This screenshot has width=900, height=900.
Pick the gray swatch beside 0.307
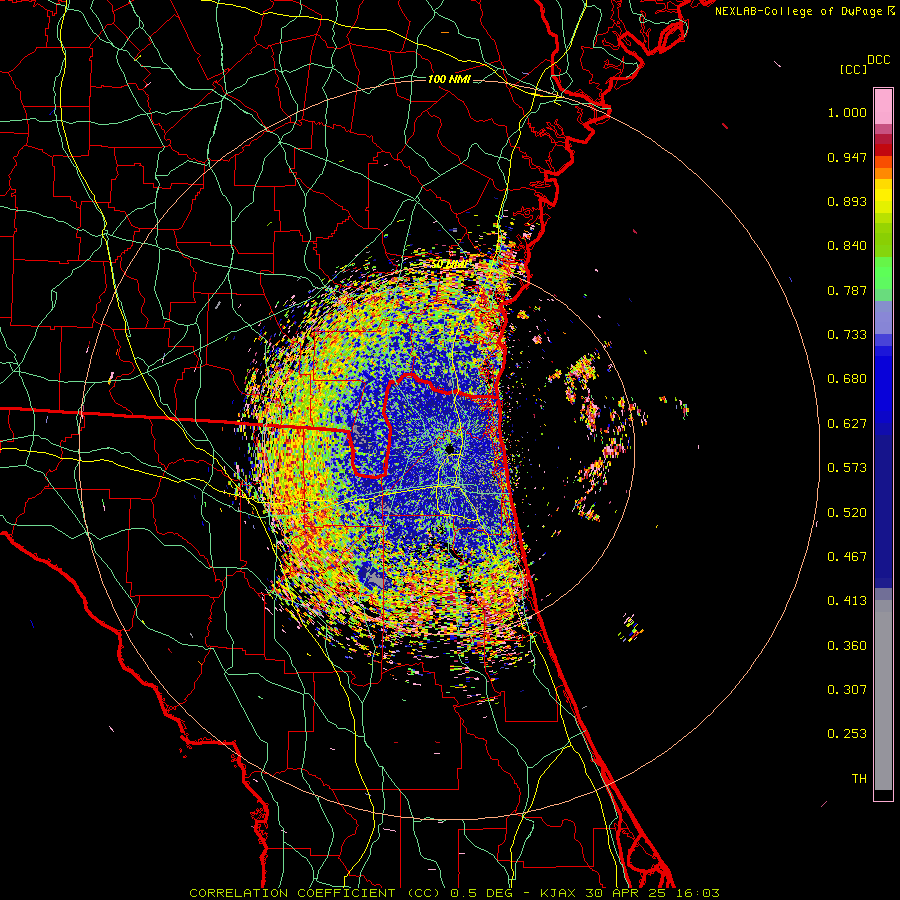tap(883, 695)
